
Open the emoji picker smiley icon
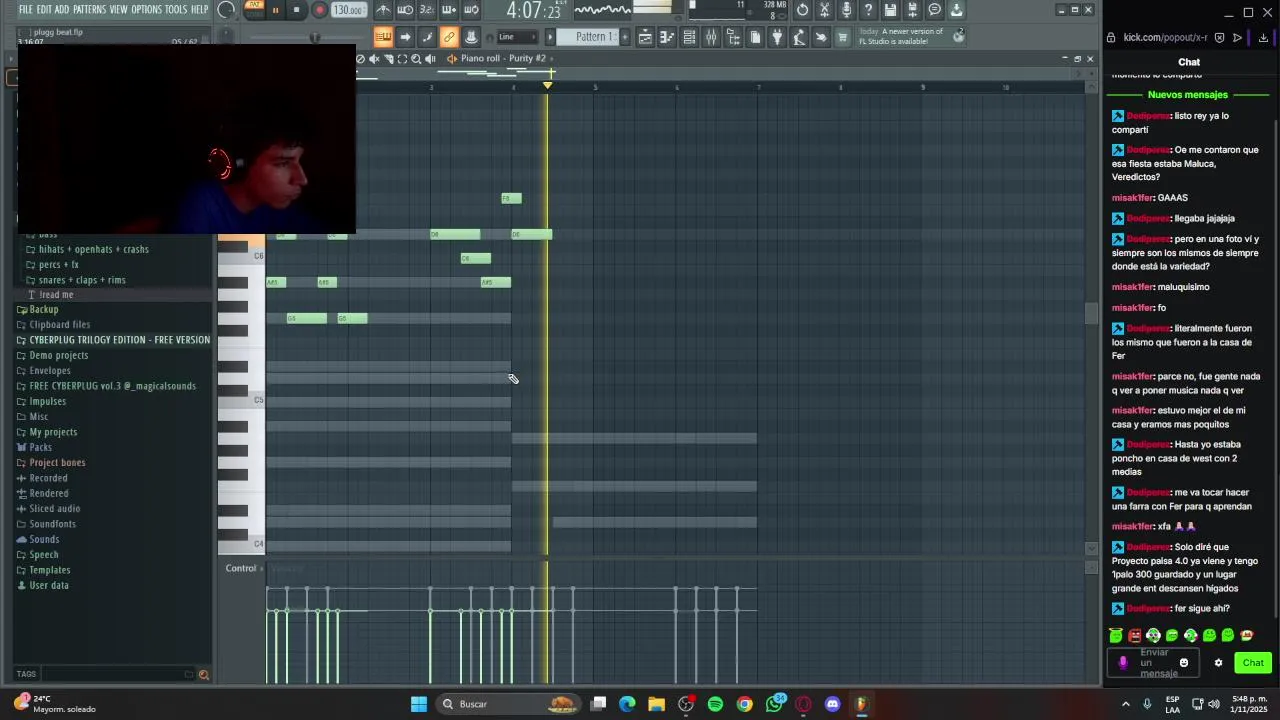click(x=1184, y=663)
